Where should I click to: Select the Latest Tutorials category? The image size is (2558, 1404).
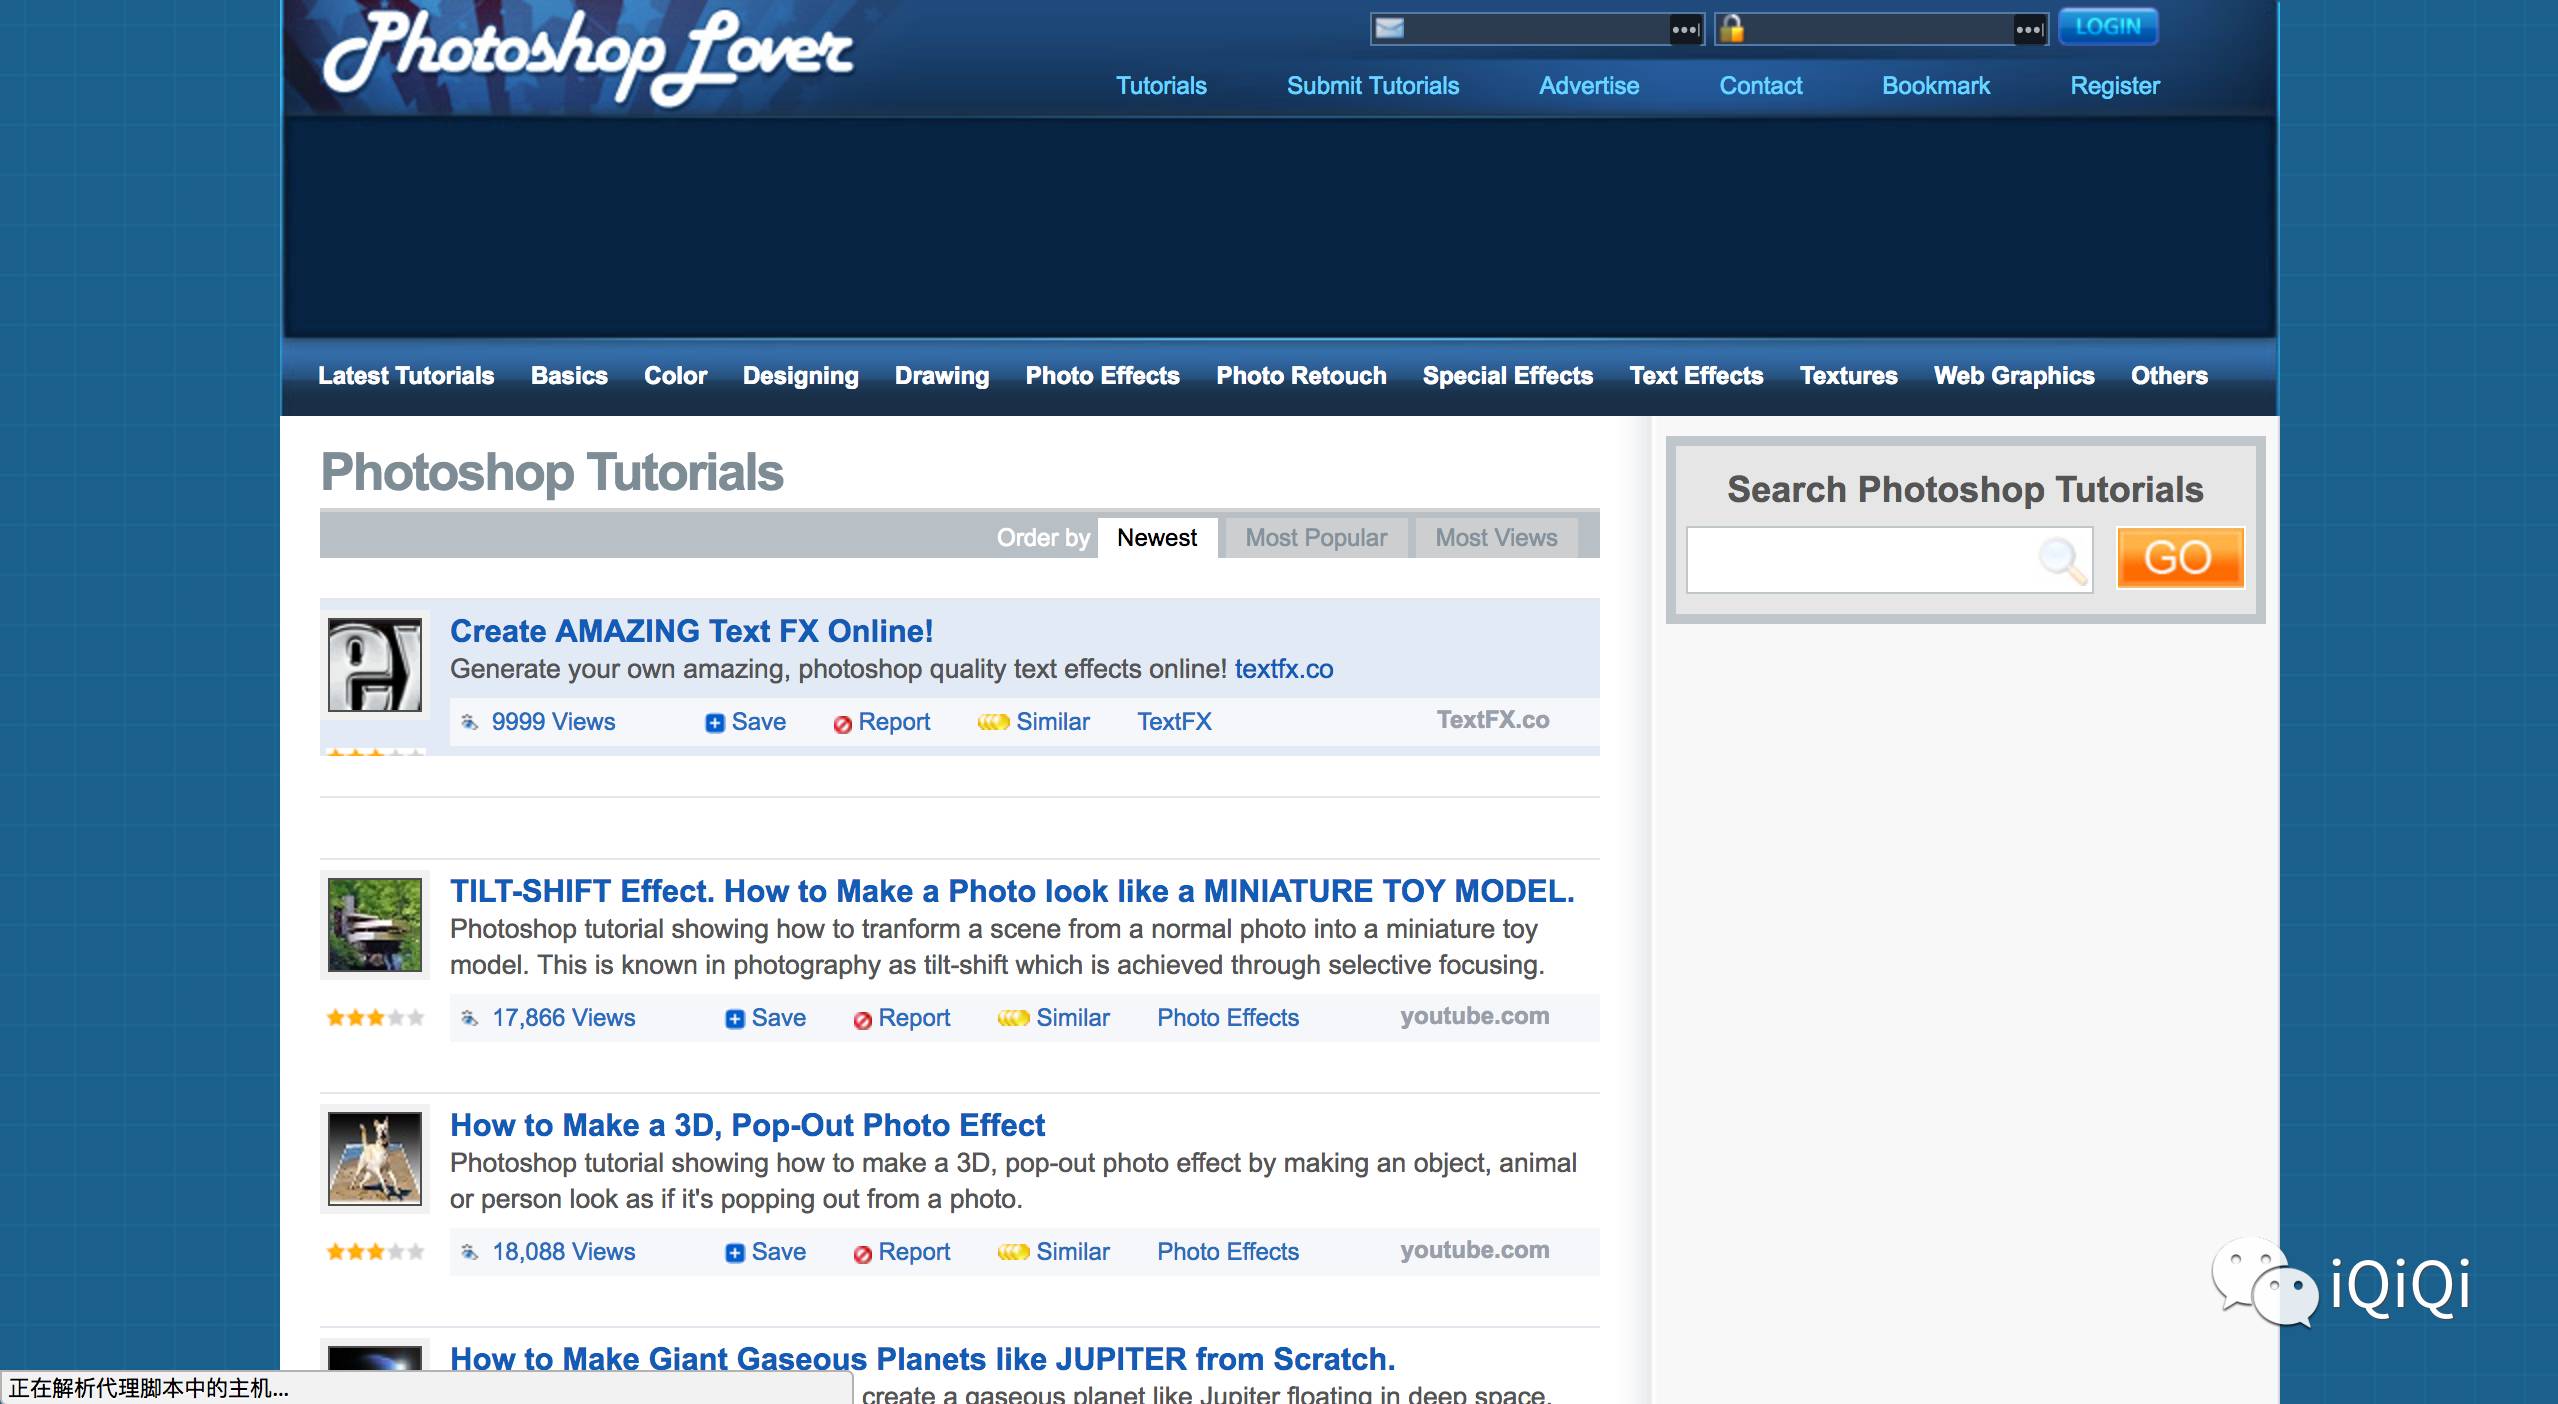pyautogui.click(x=406, y=376)
